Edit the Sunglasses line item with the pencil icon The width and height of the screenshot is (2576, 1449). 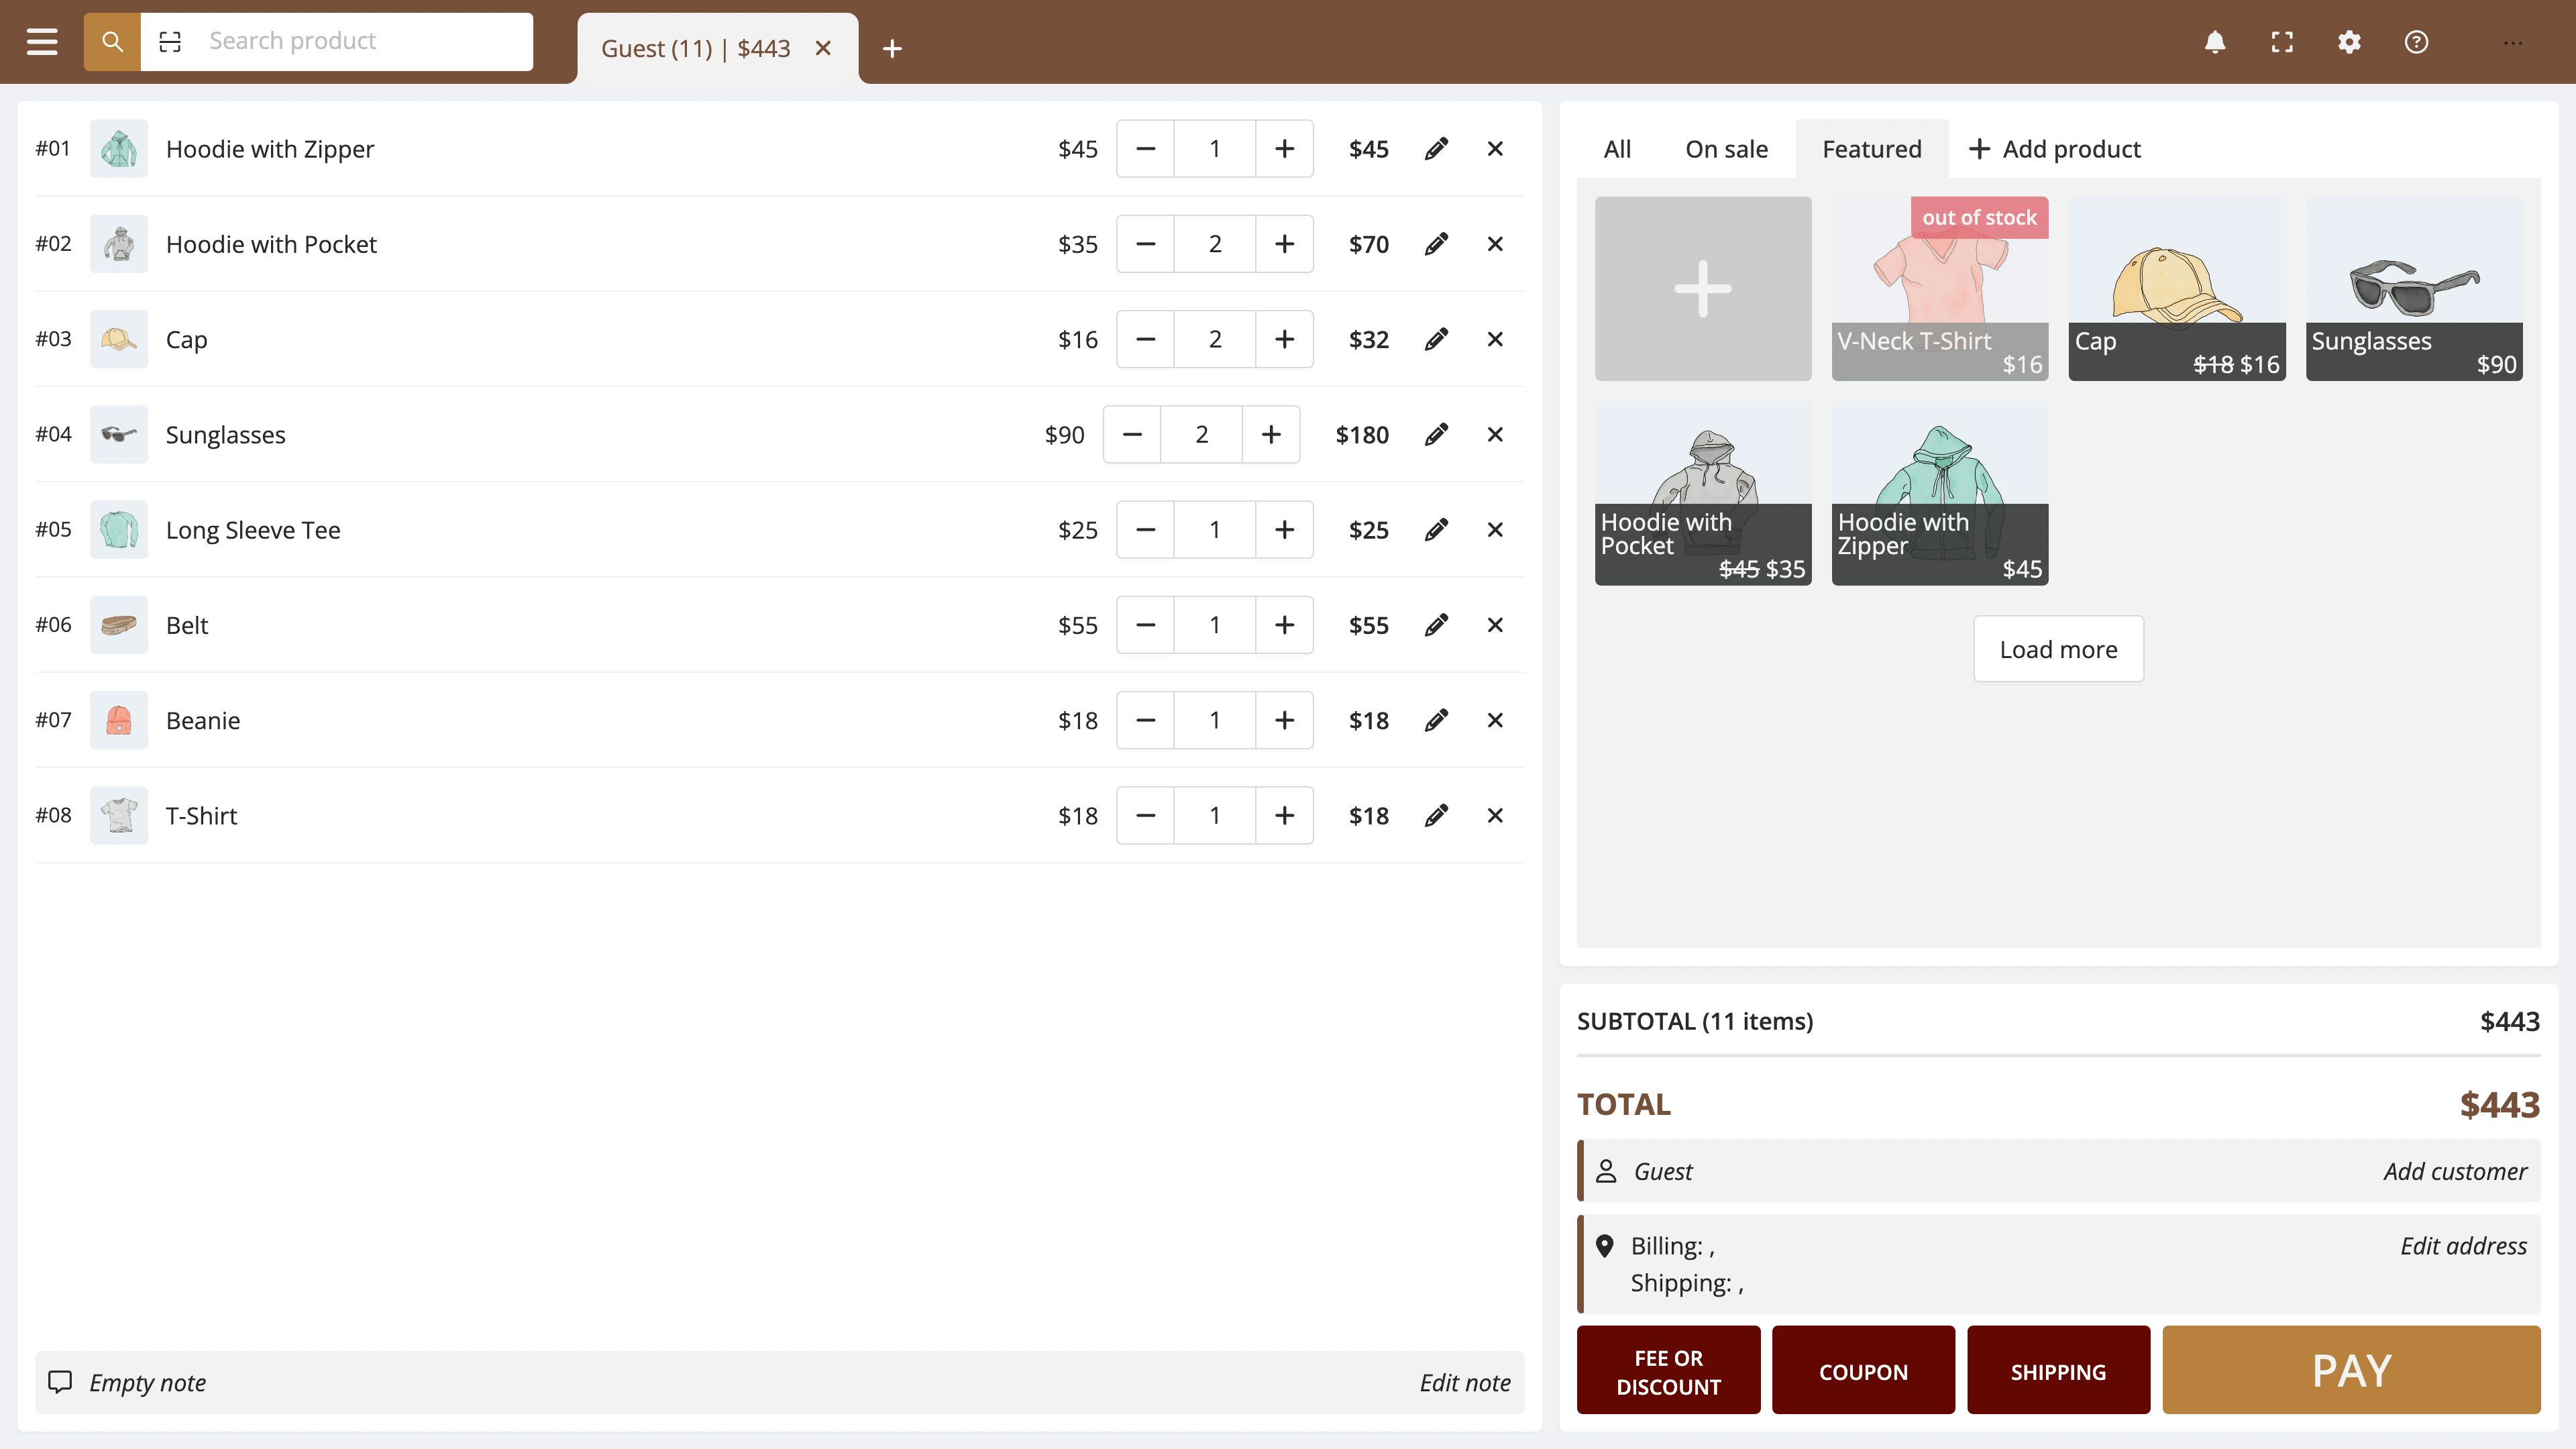pyautogui.click(x=1436, y=434)
